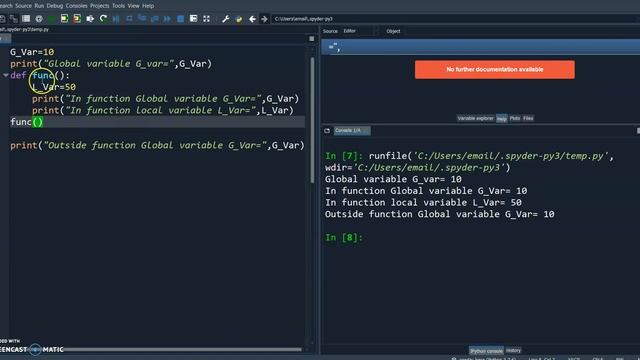640x360 pixels.
Task: Click the console tab browse icon
Action: (327, 131)
